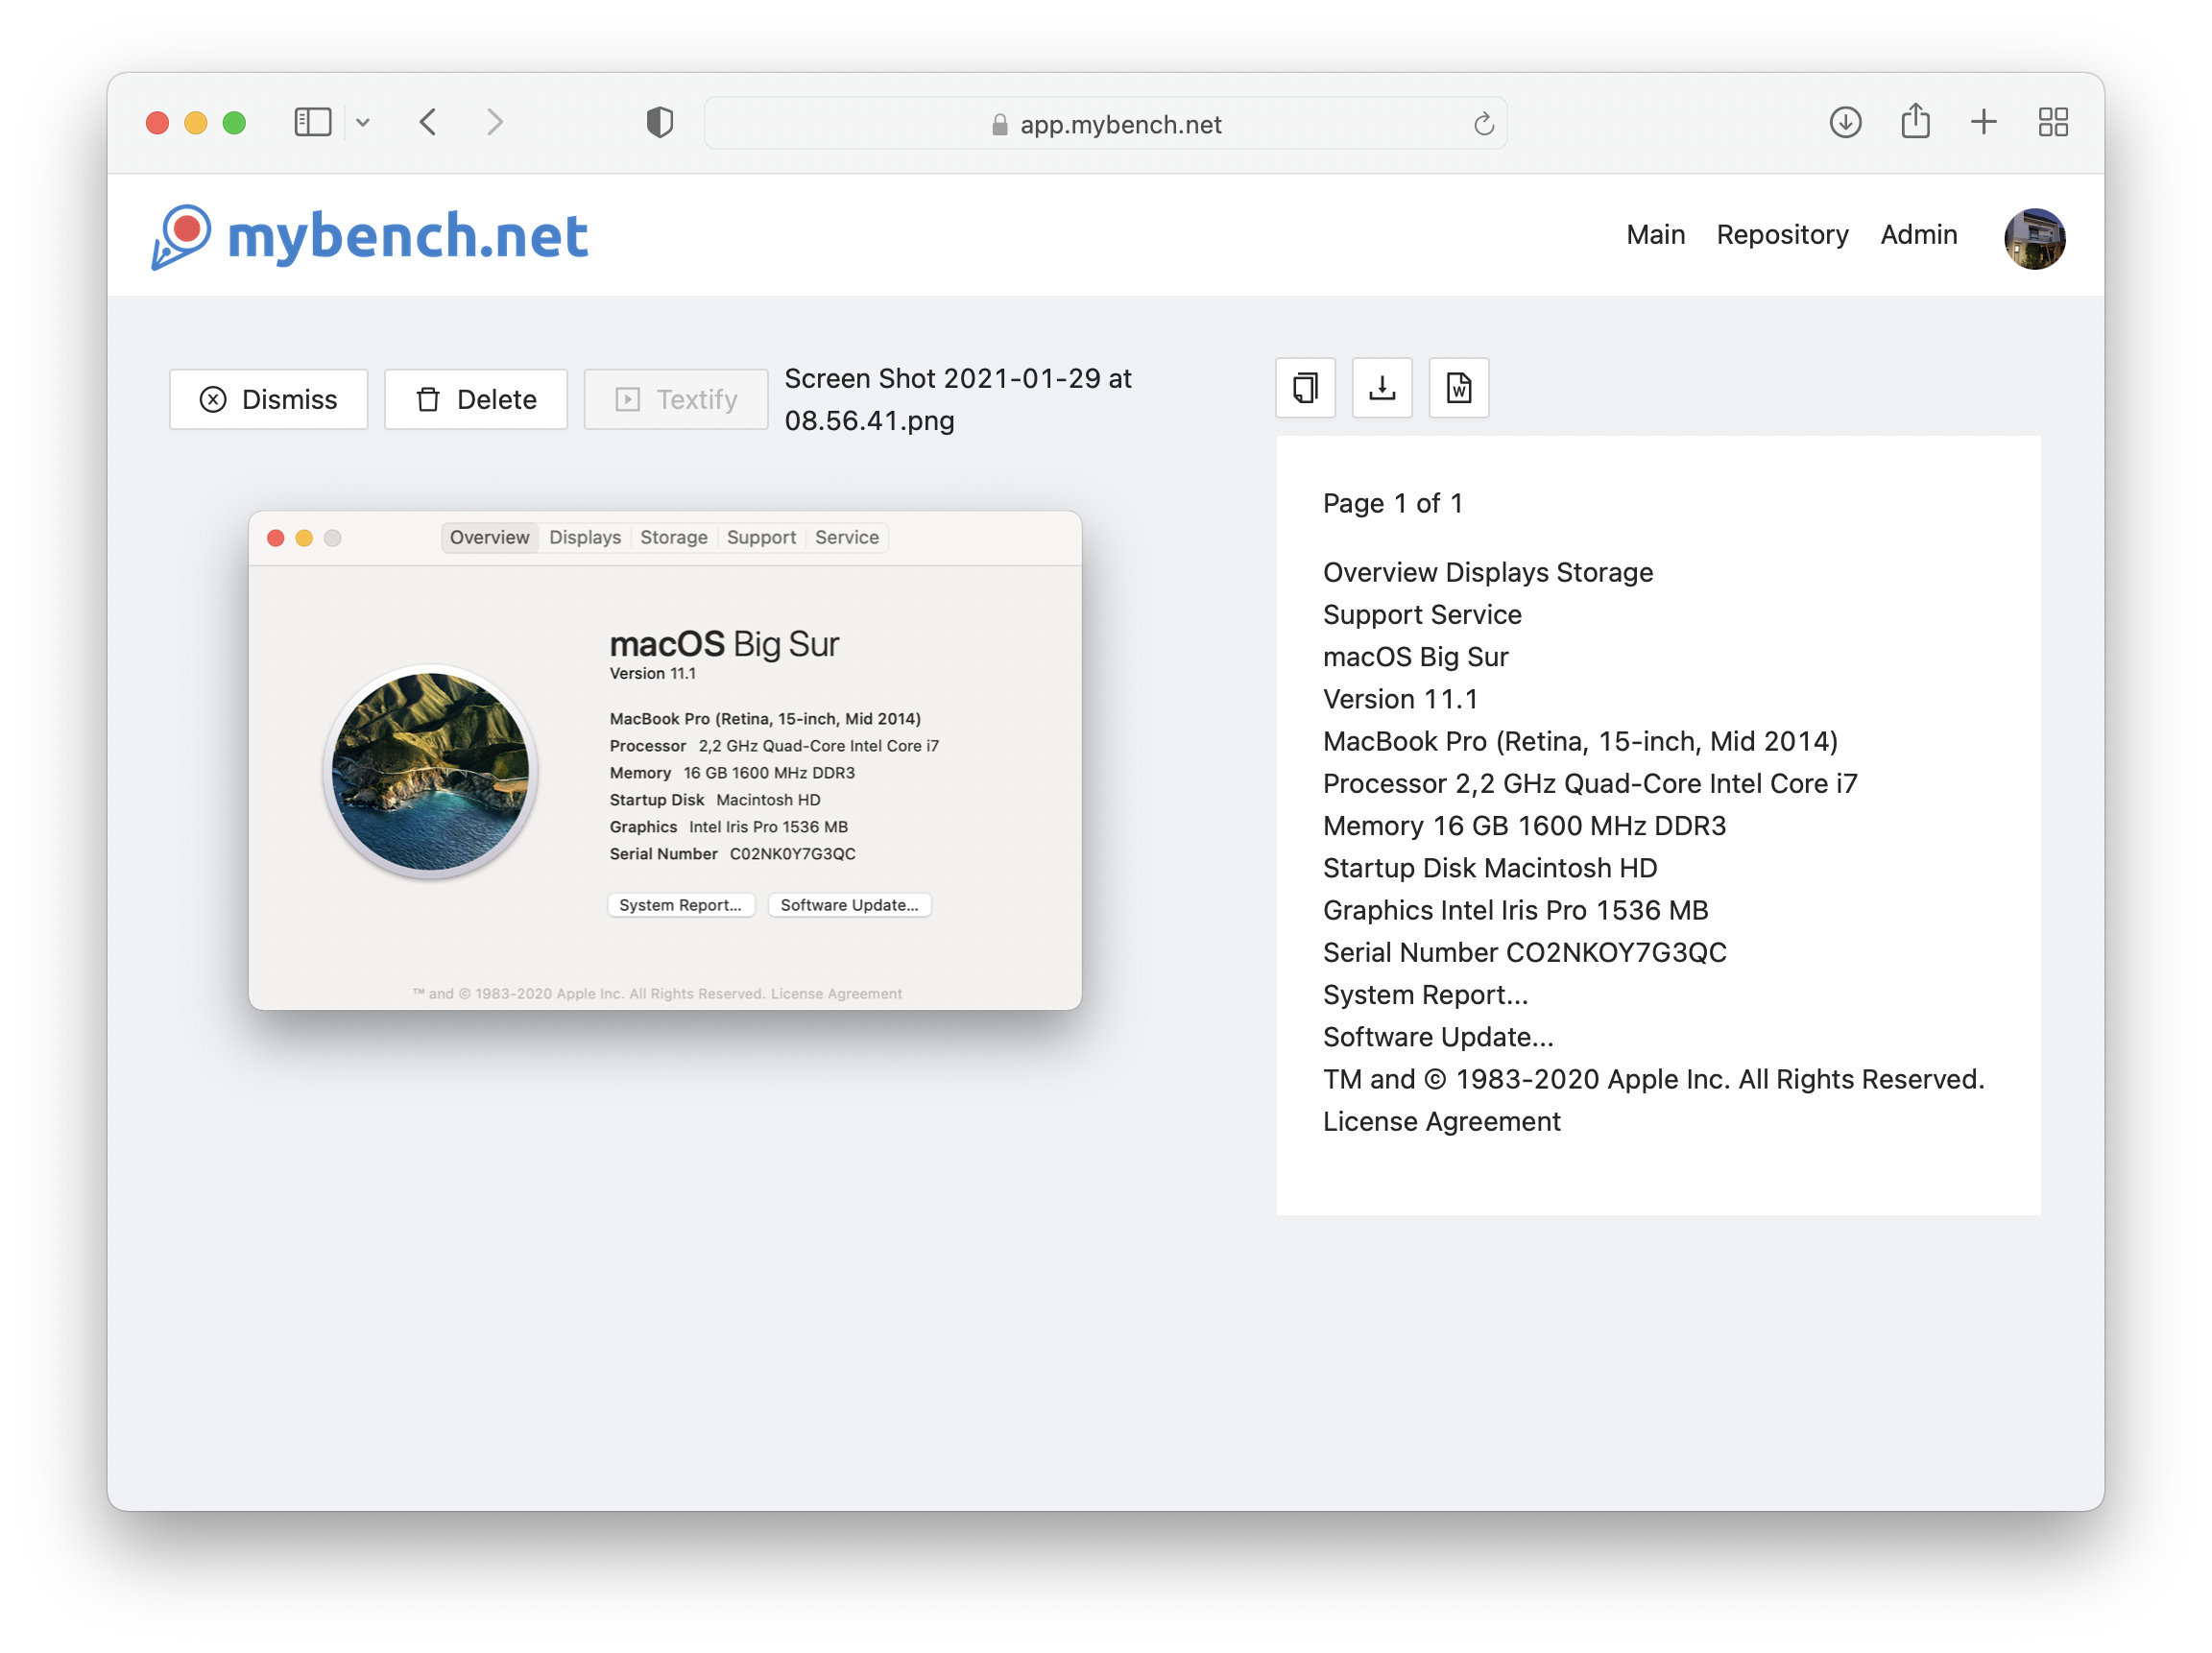Open the user profile avatar
The height and width of the screenshot is (1653, 2212).
(2035, 238)
